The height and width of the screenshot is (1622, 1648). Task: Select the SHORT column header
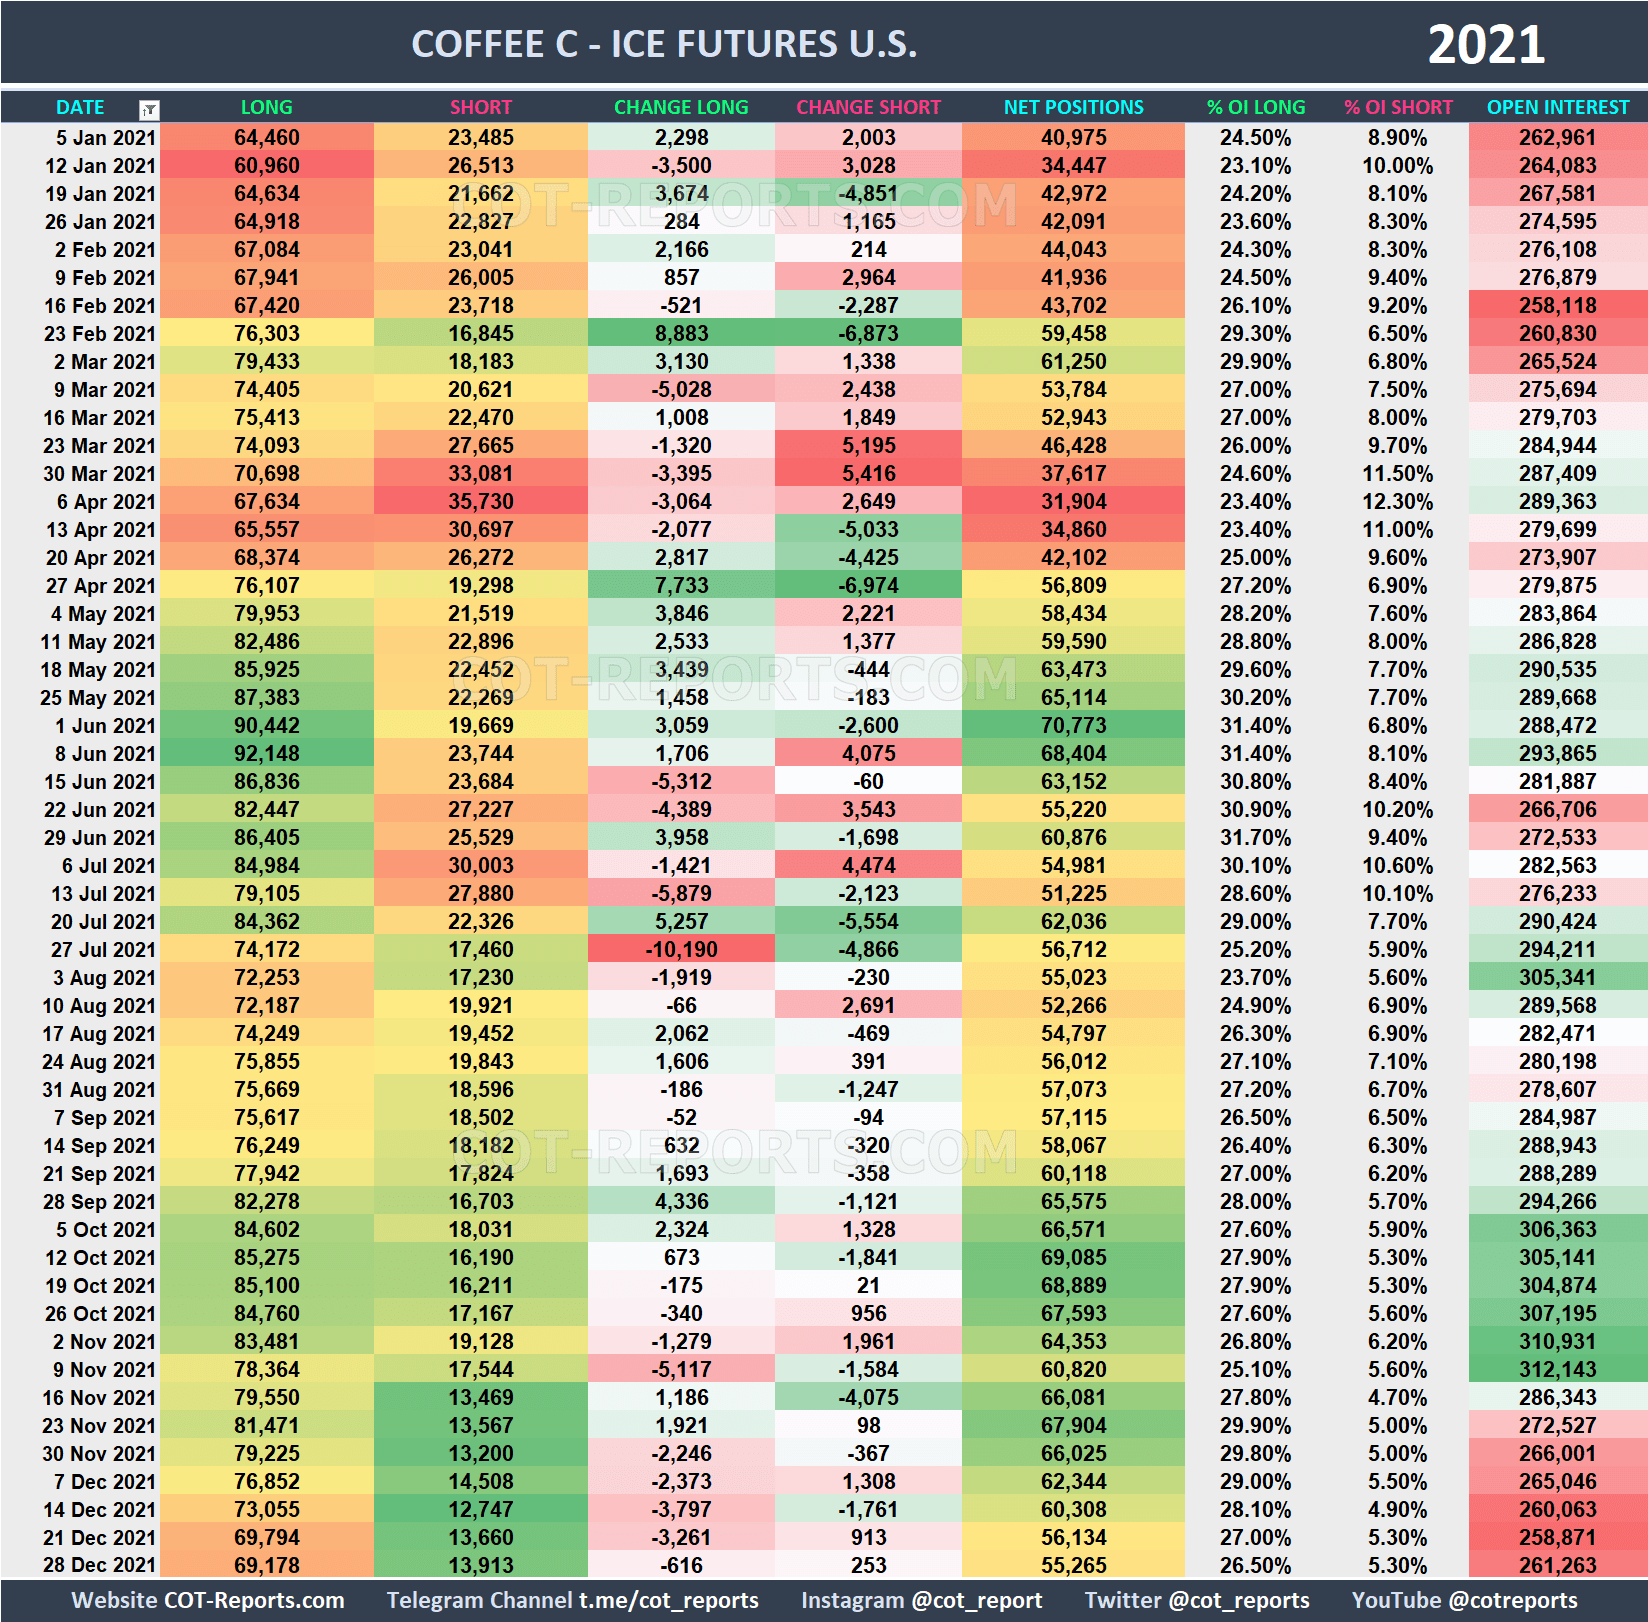[x=480, y=107]
